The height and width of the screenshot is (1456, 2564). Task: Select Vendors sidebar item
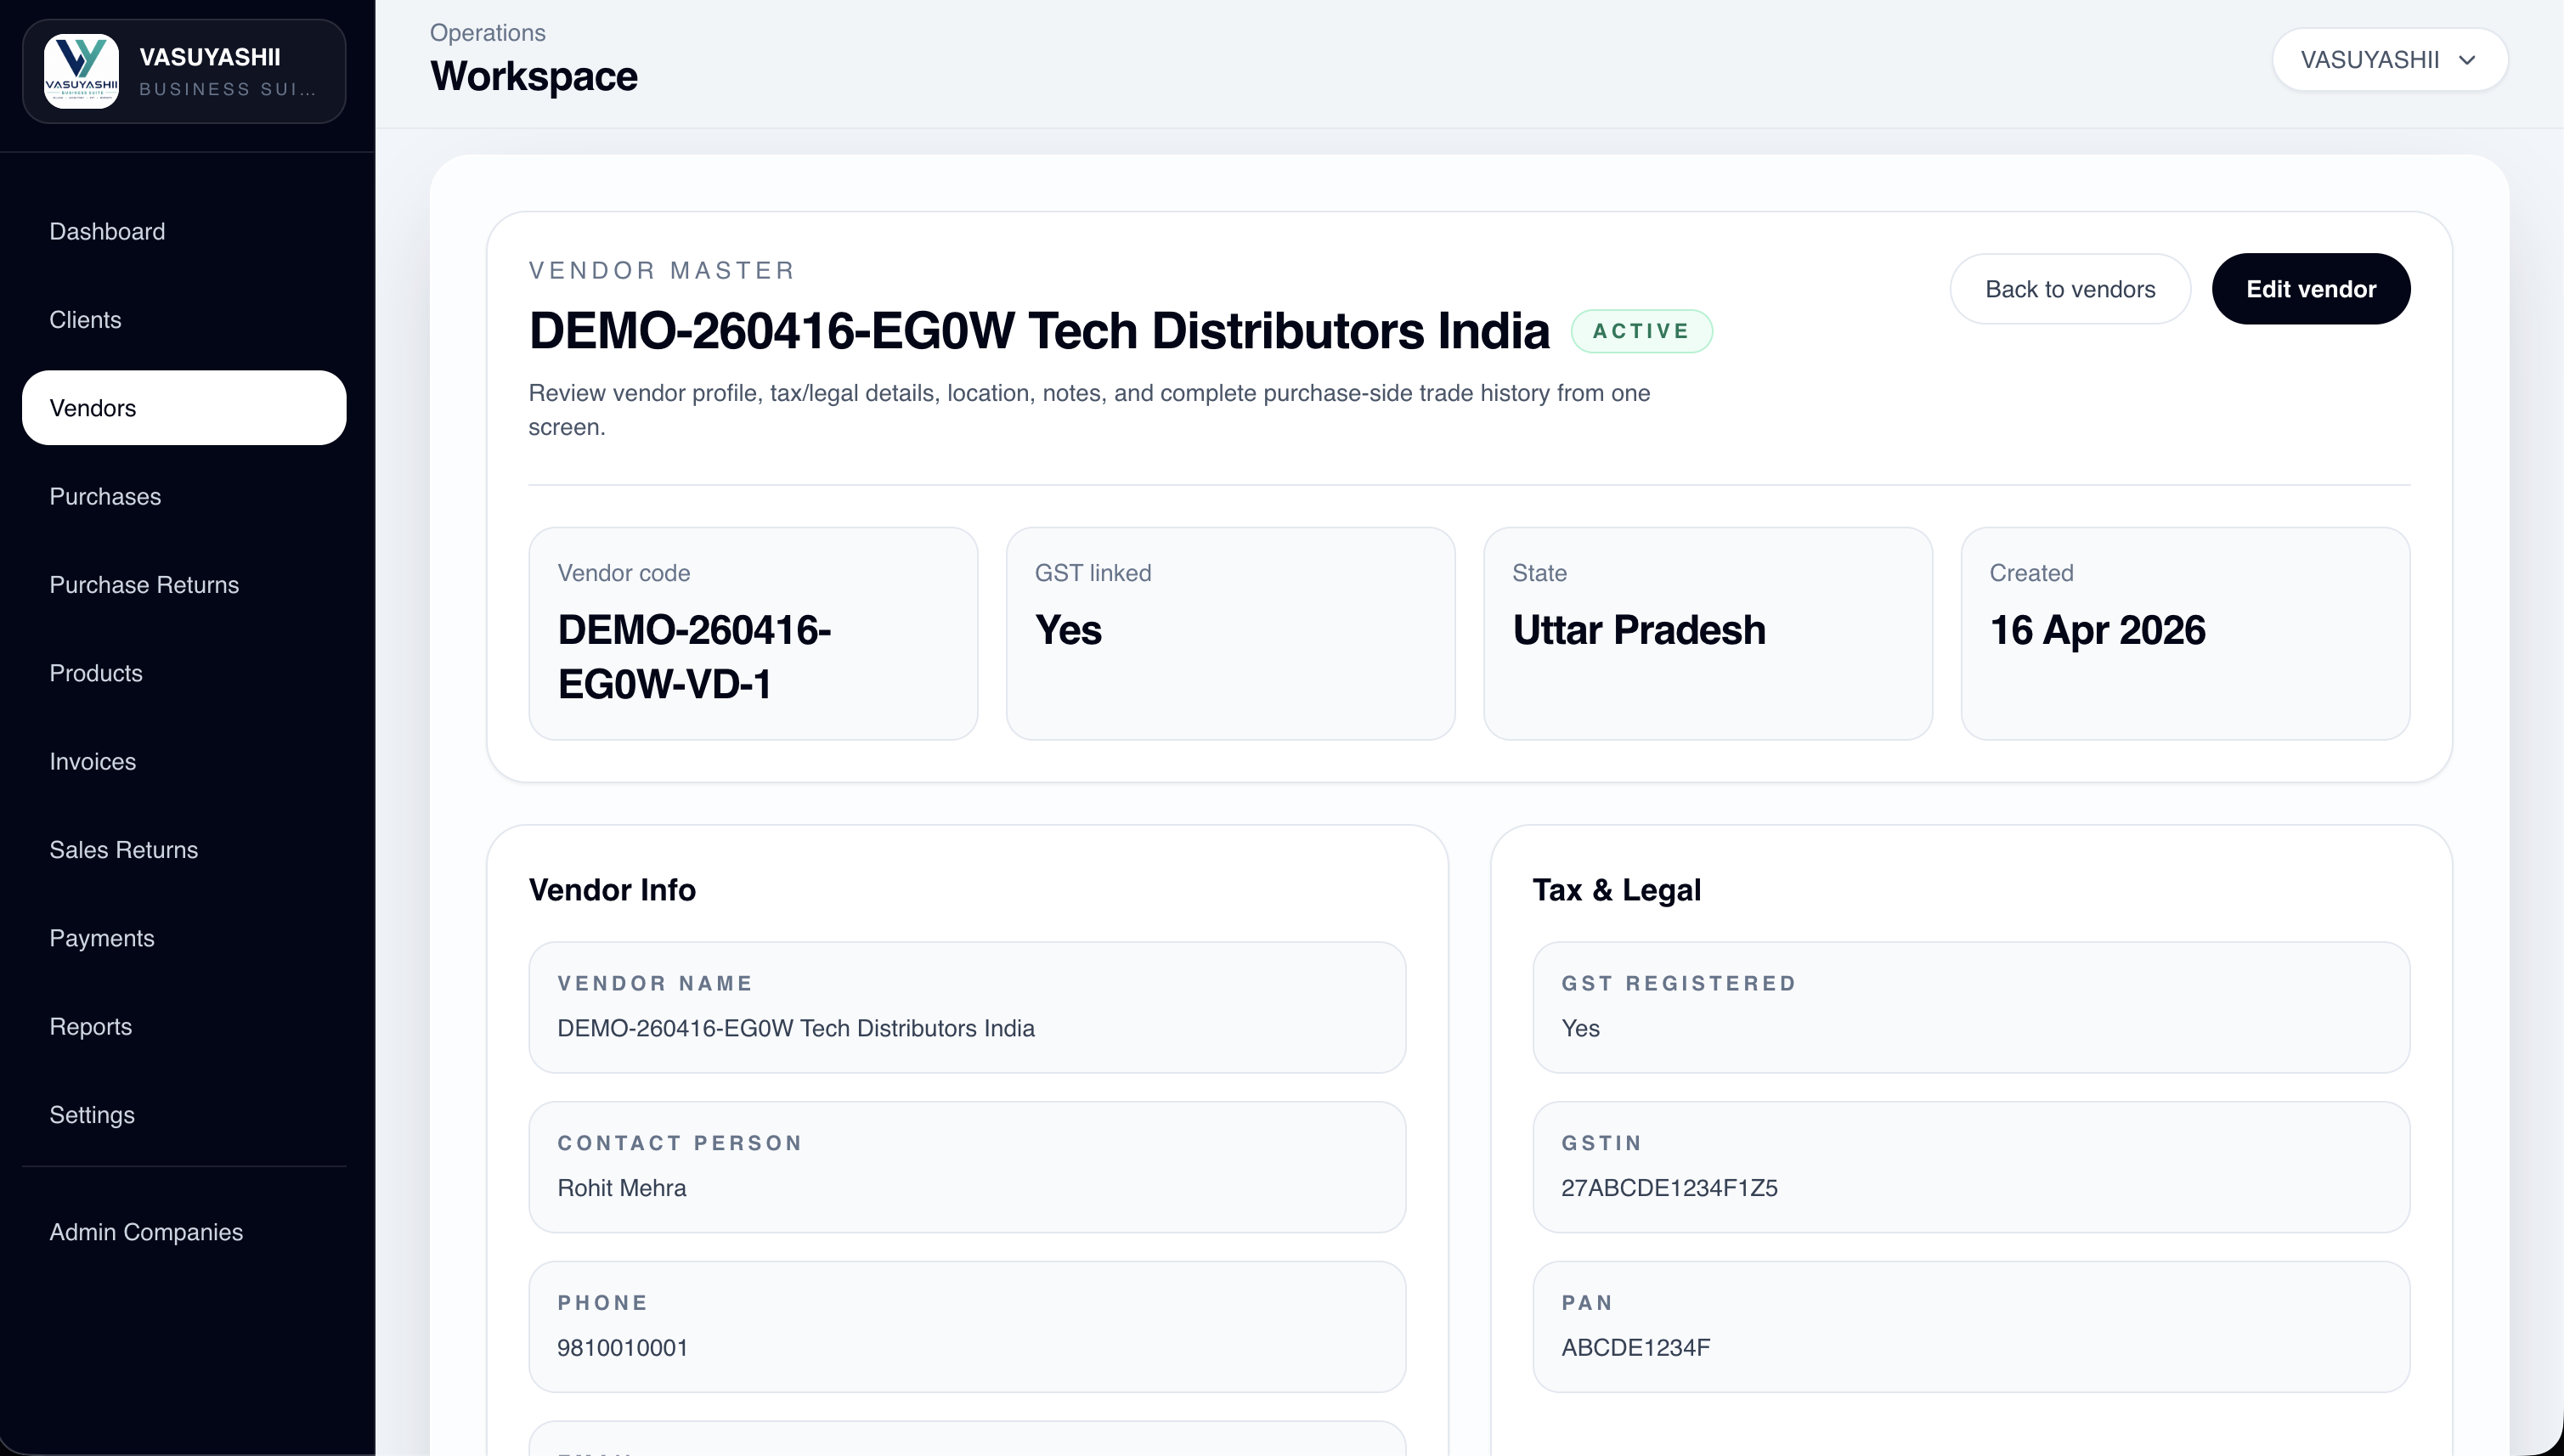click(x=184, y=408)
